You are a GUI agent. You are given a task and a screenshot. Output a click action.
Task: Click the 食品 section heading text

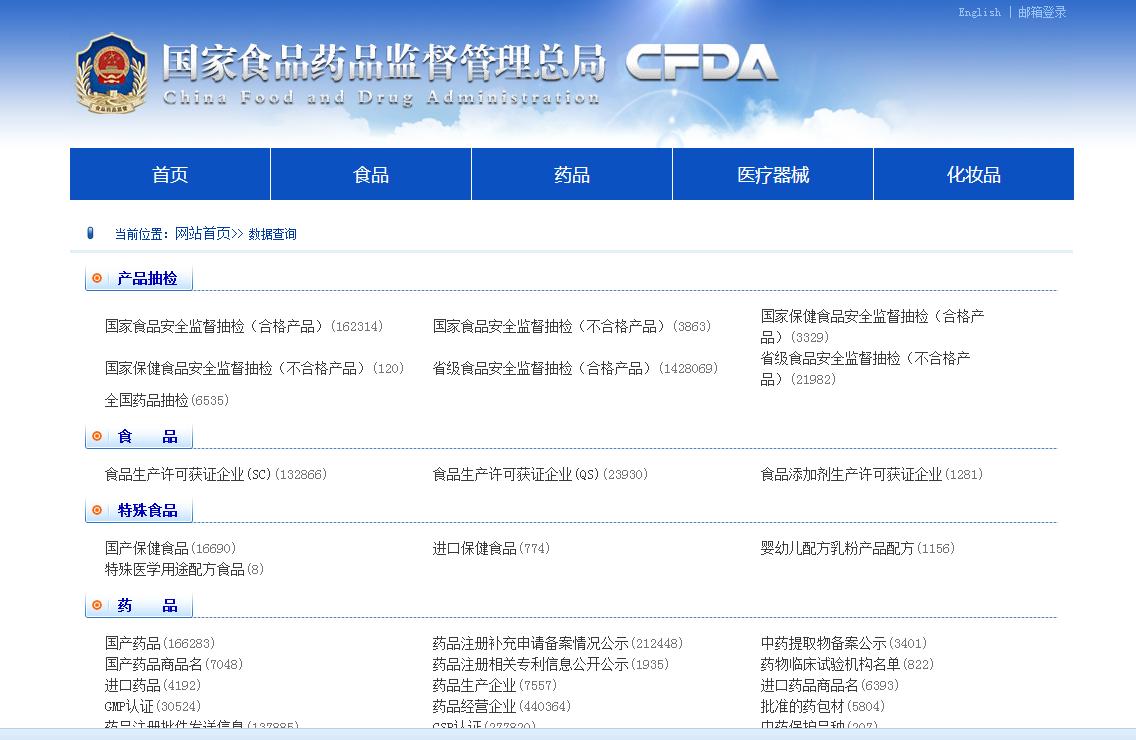click(147, 436)
